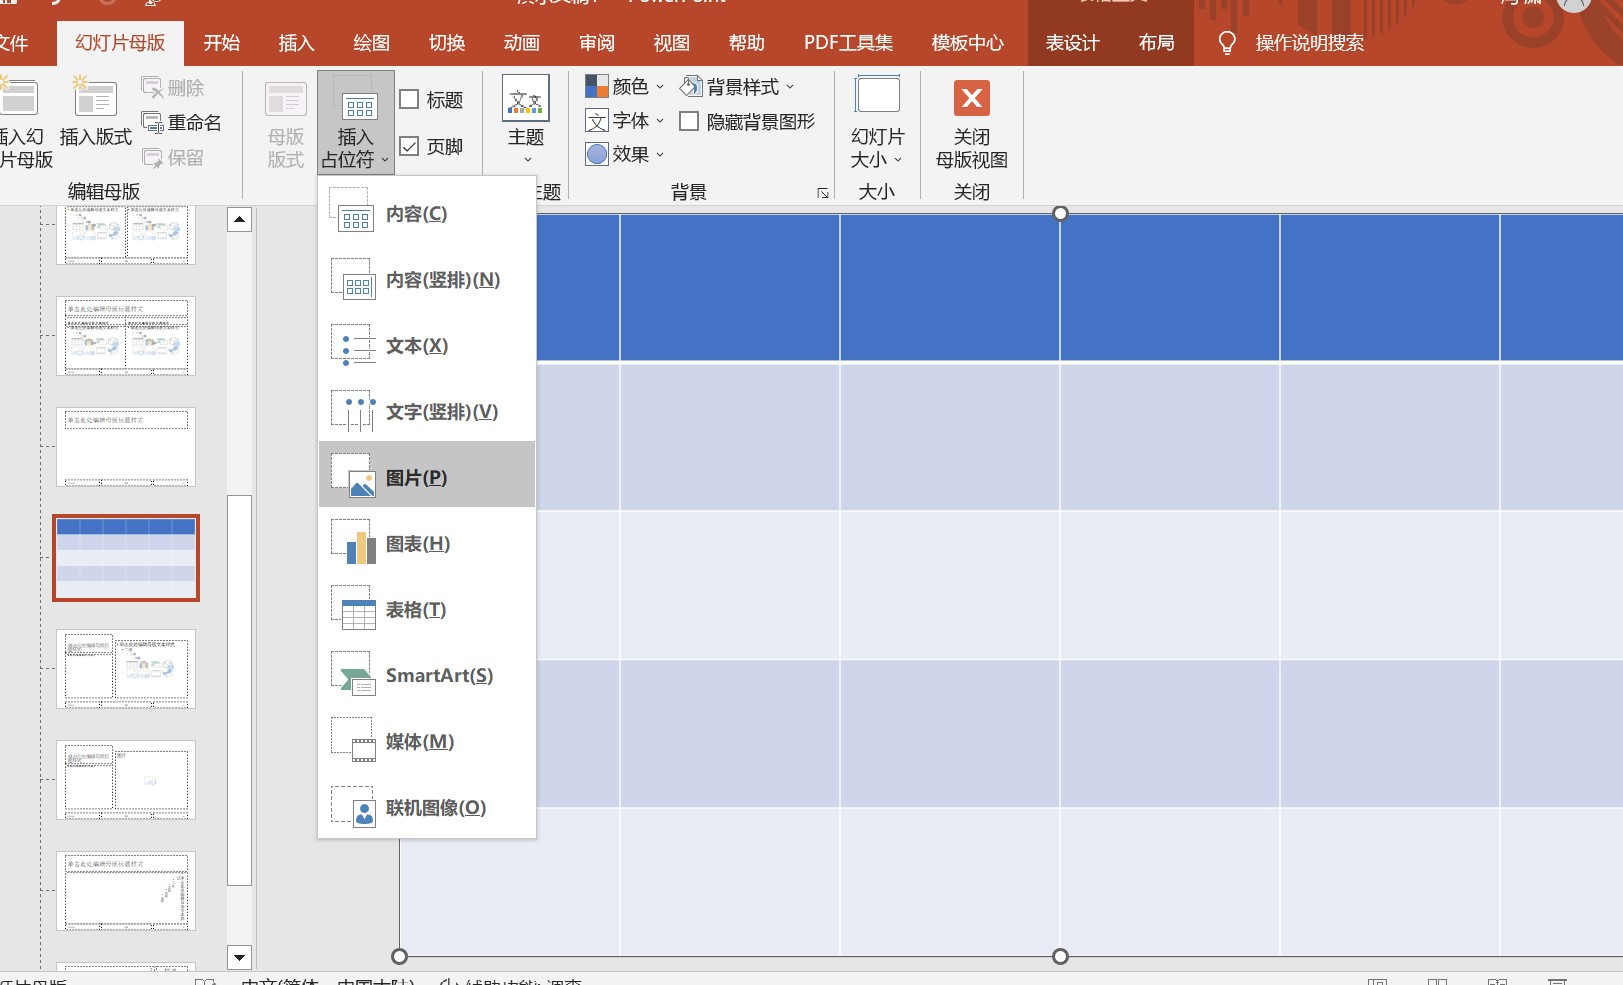Open the Fonts dropdown
This screenshot has width=1623, height=985.
click(625, 121)
